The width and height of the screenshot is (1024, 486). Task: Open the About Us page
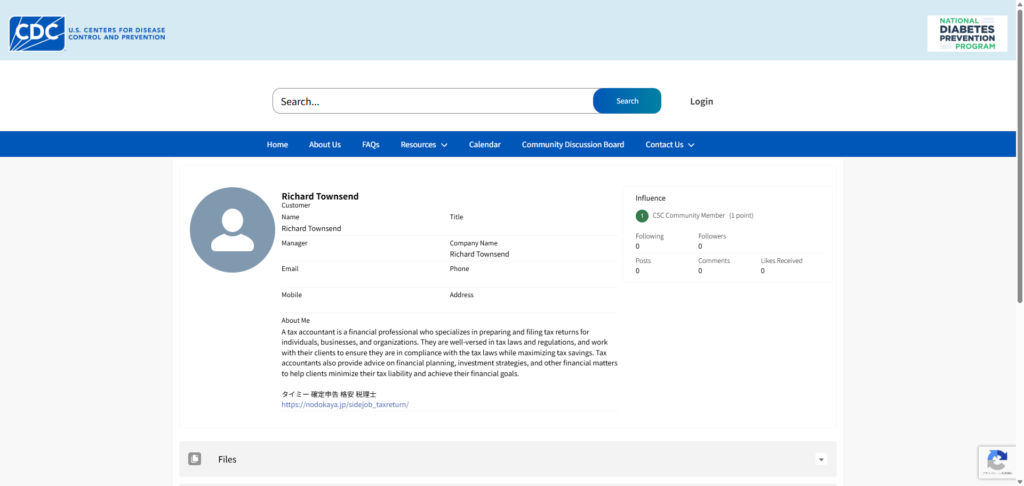coord(324,145)
